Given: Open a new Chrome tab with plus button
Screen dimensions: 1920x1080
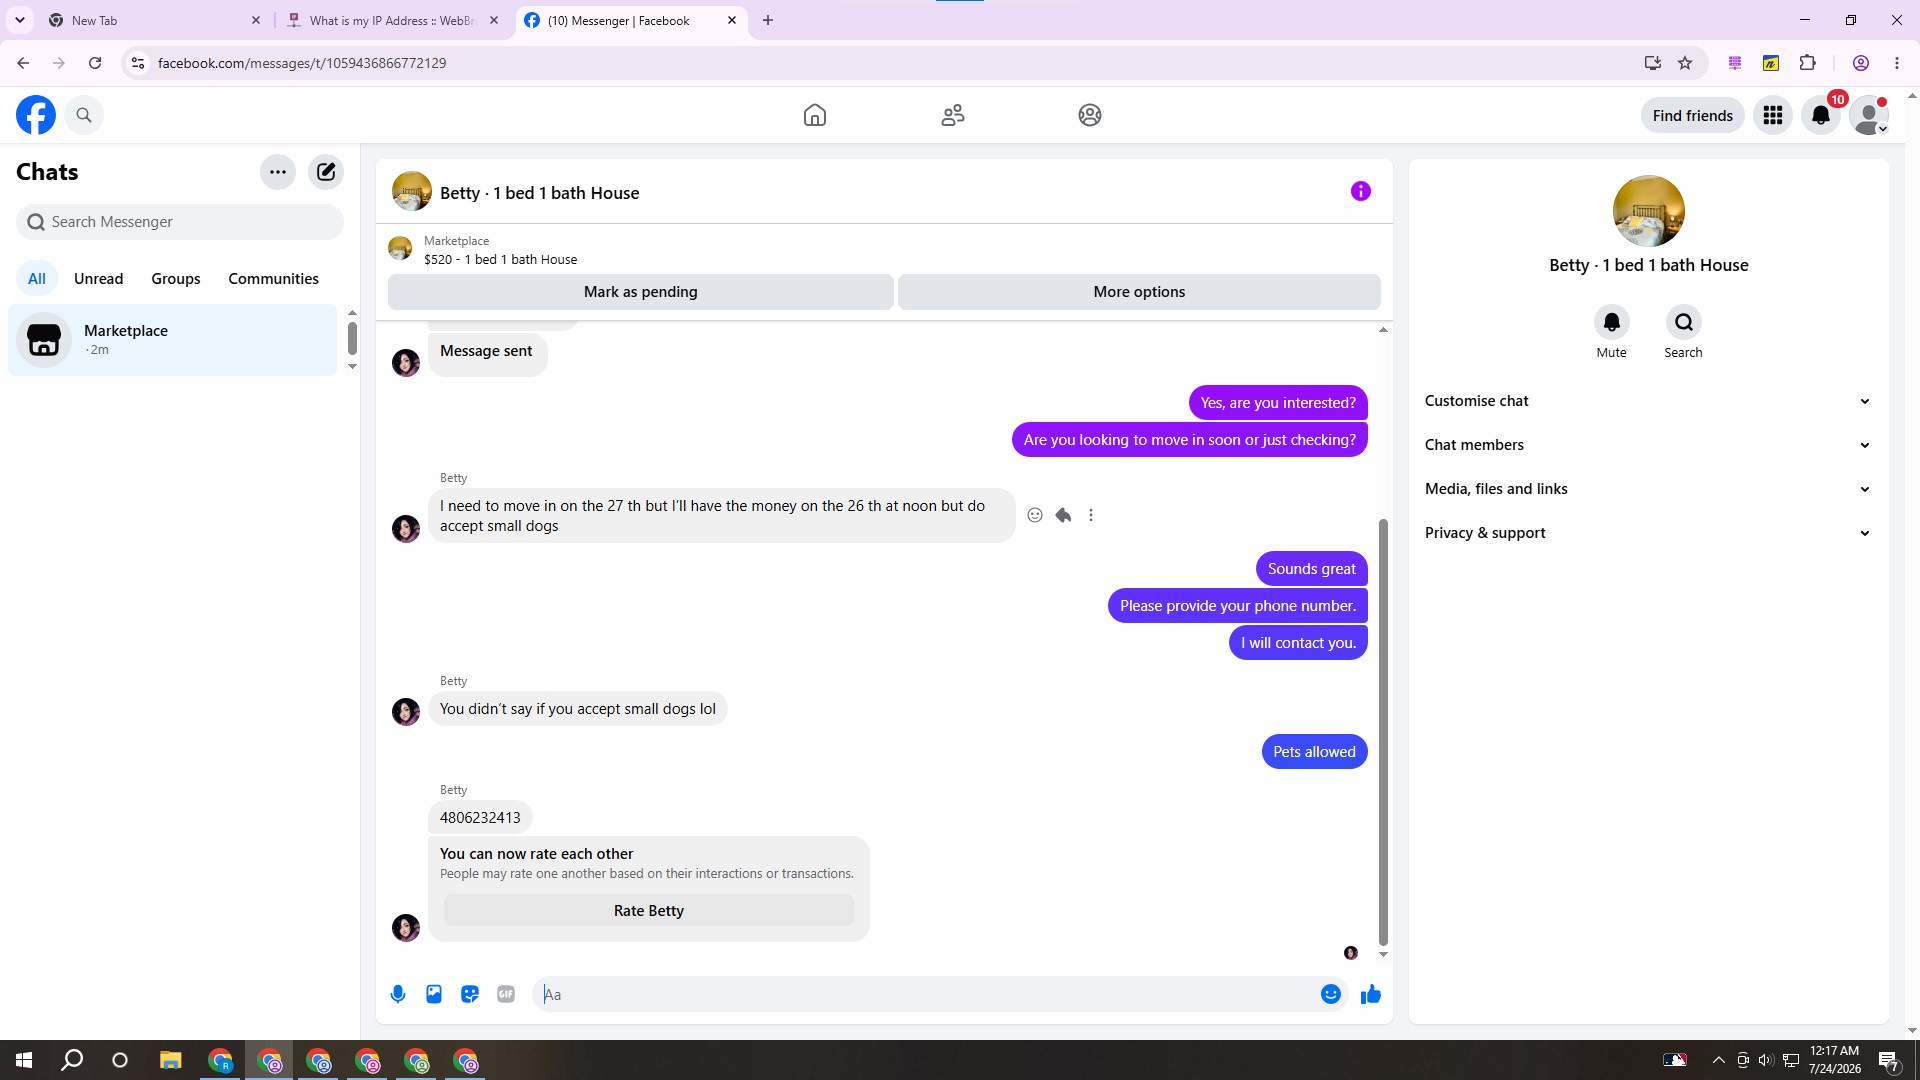Looking at the screenshot, I should pyautogui.click(x=768, y=20).
